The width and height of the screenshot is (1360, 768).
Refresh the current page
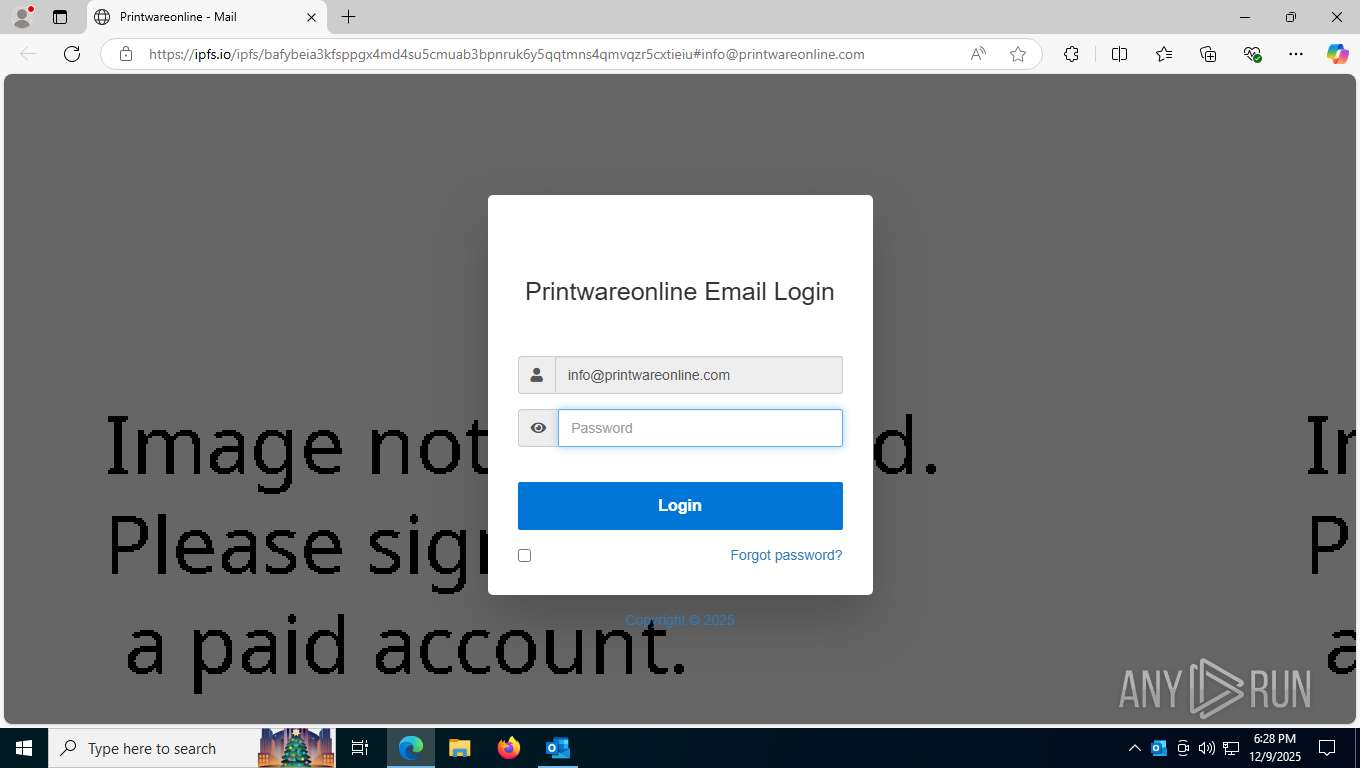pyautogui.click(x=72, y=54)
